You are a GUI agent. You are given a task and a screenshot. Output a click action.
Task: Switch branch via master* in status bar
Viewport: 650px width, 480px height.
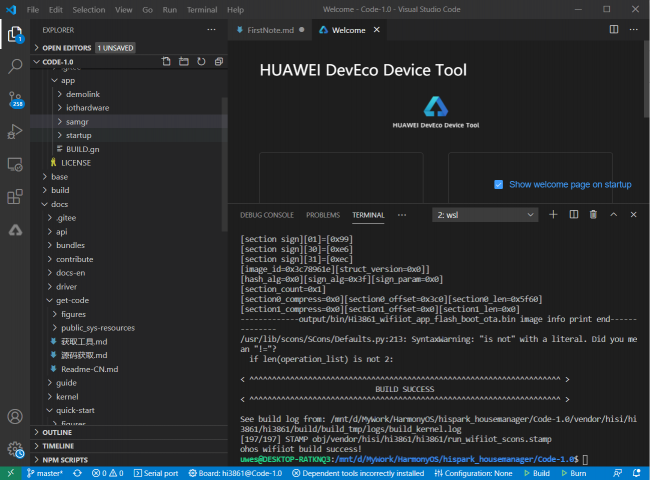coord(45,473)
